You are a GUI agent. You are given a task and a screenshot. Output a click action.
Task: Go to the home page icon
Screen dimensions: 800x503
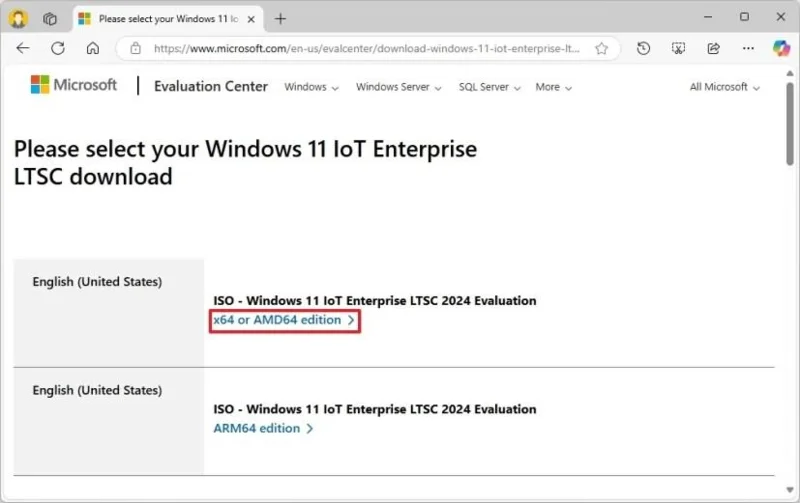coord(92,48)
